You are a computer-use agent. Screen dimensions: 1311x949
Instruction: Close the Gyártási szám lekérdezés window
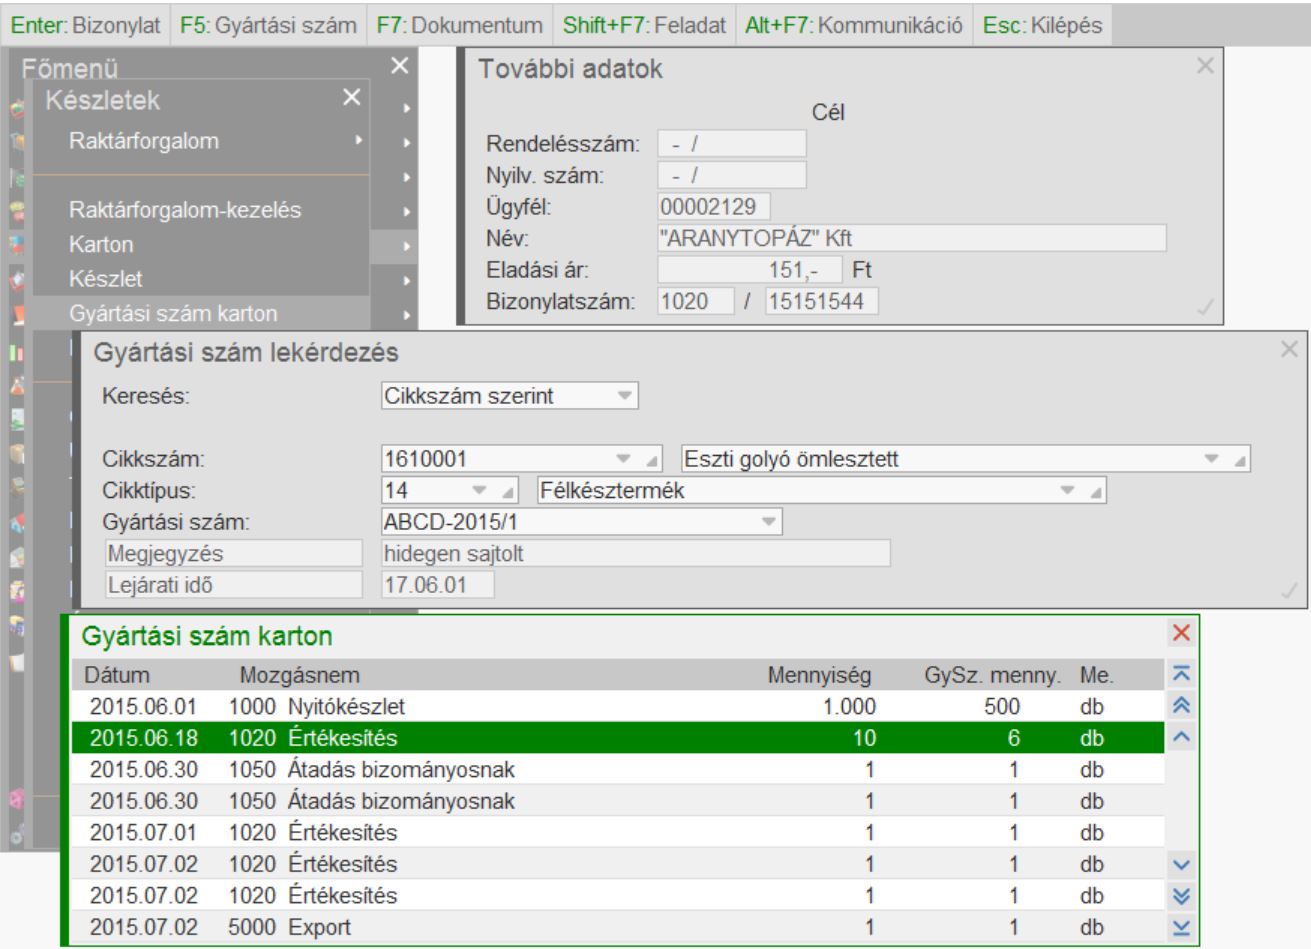pos(1290,349)
